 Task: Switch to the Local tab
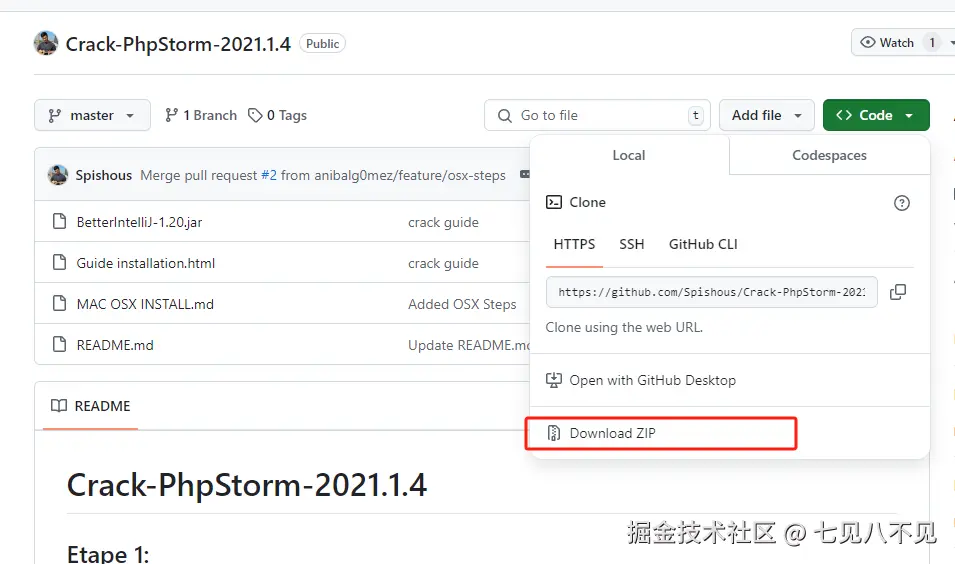(x=629, y=155)
